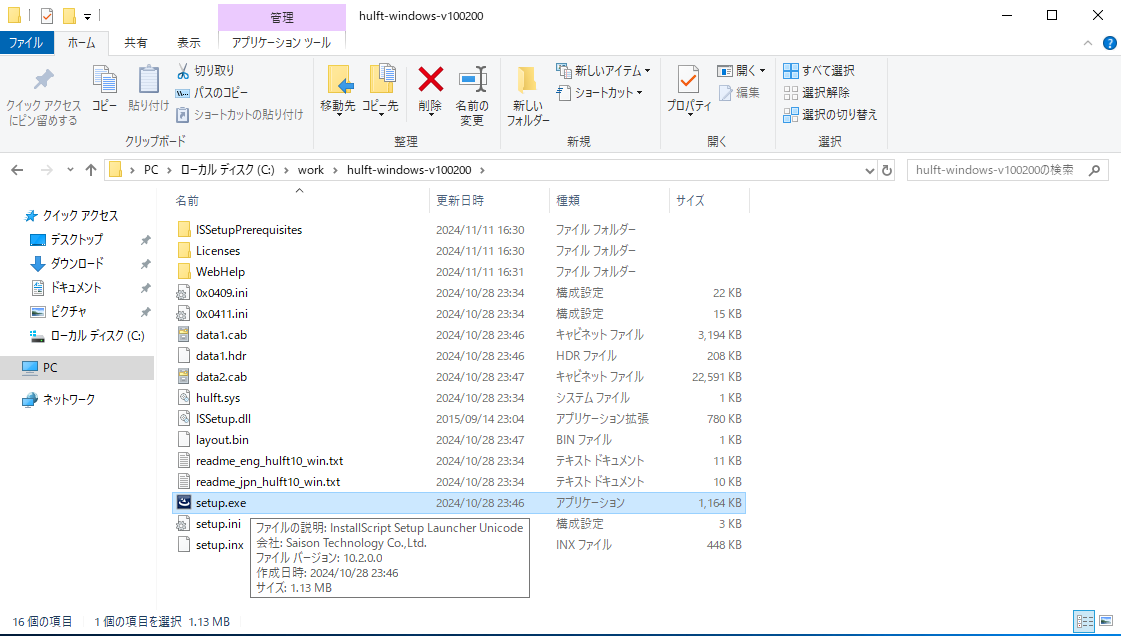The width and height of the screenshot is (1121, 636).
Task: Click the Refresh button next to address bar
Action: pos(887,170)
